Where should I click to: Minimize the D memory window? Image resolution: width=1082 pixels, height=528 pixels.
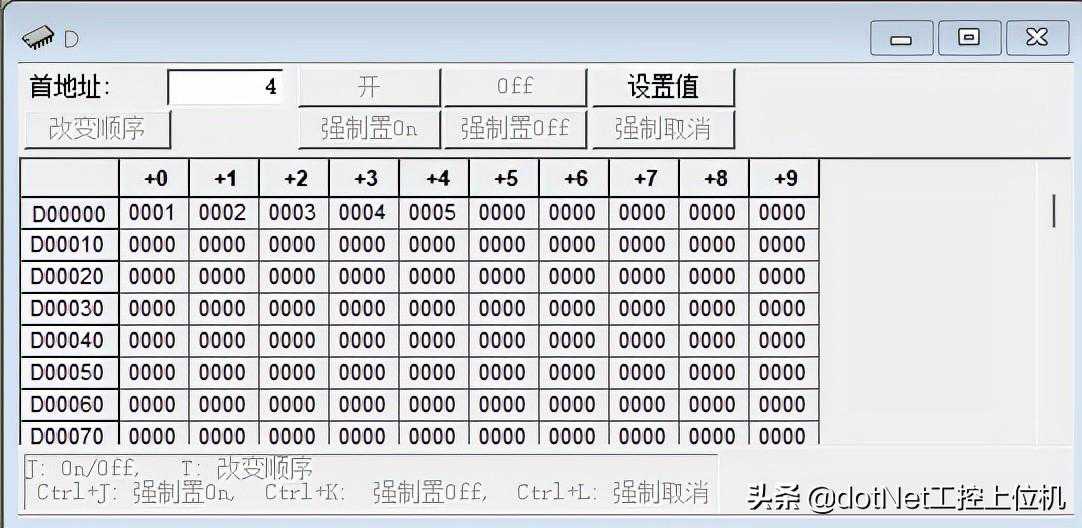(x=901, y=38)
